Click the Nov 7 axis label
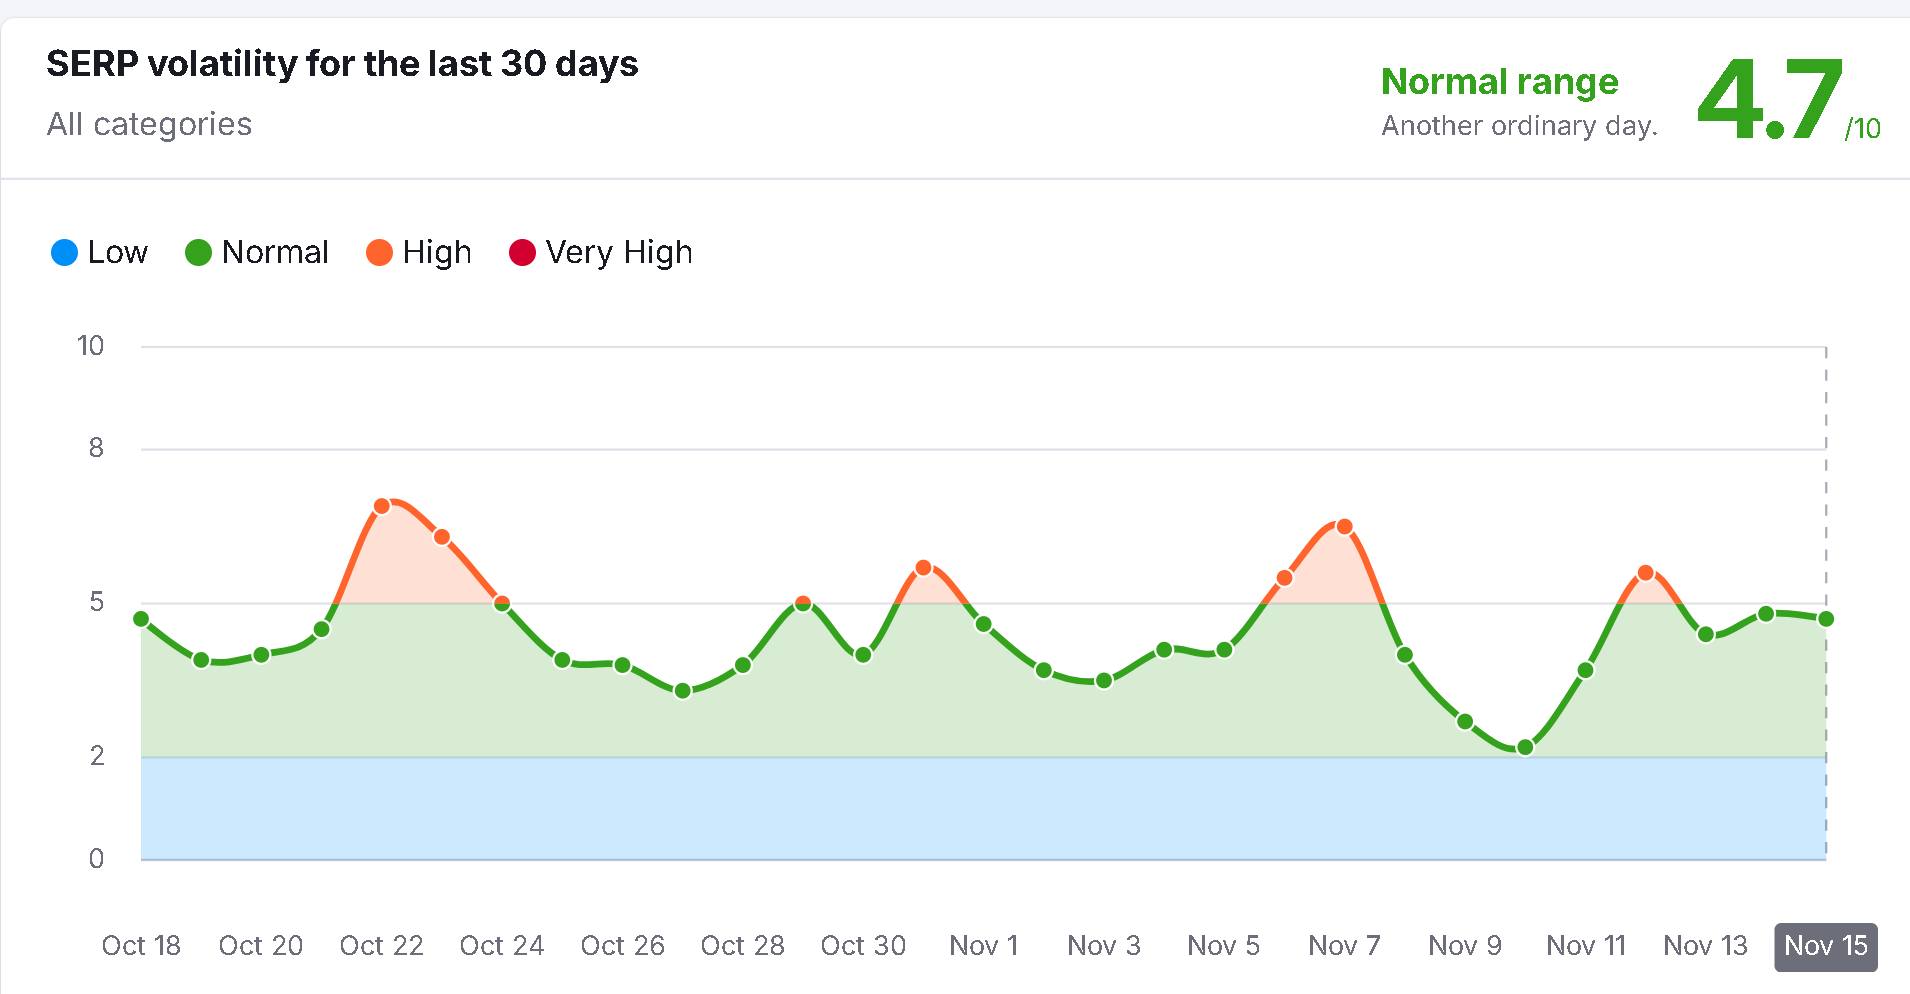Image resolution: width=1910 pixels, height=994 pixels. click(1344, 946)
